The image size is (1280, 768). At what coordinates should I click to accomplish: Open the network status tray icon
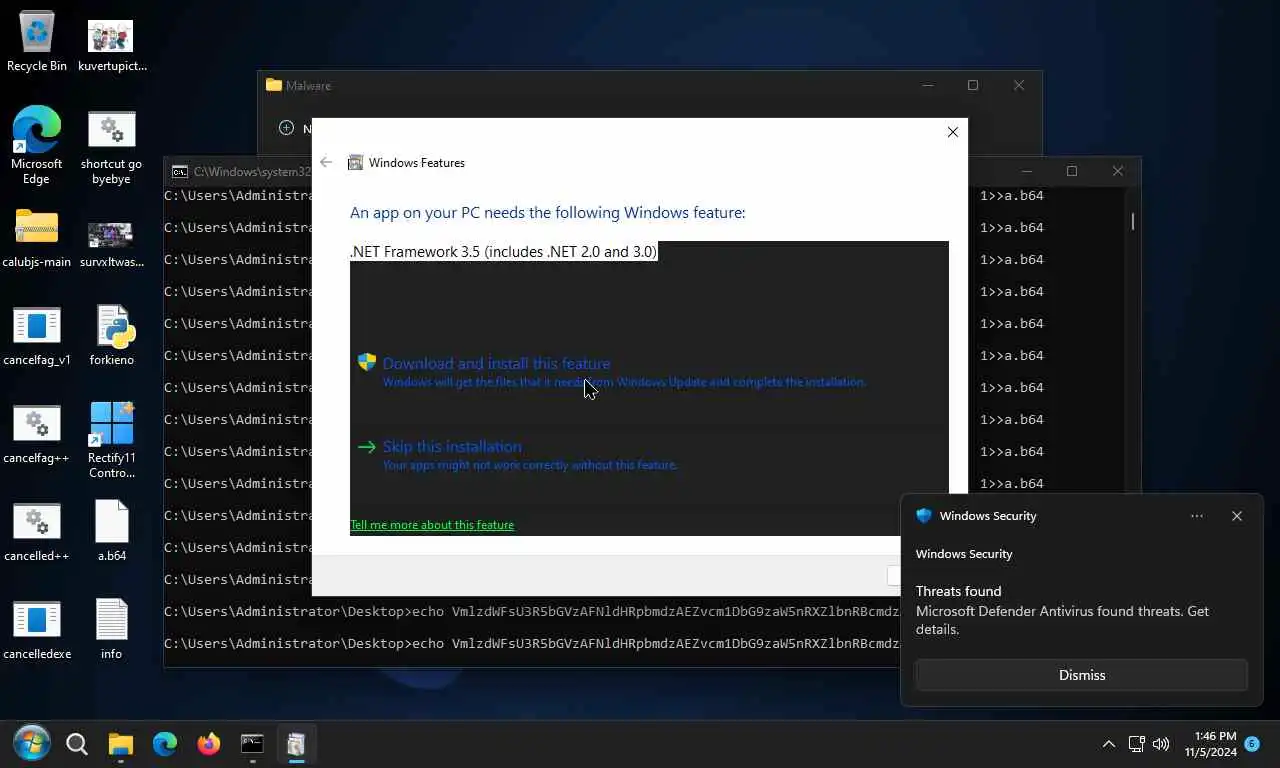click(1136, 744)
